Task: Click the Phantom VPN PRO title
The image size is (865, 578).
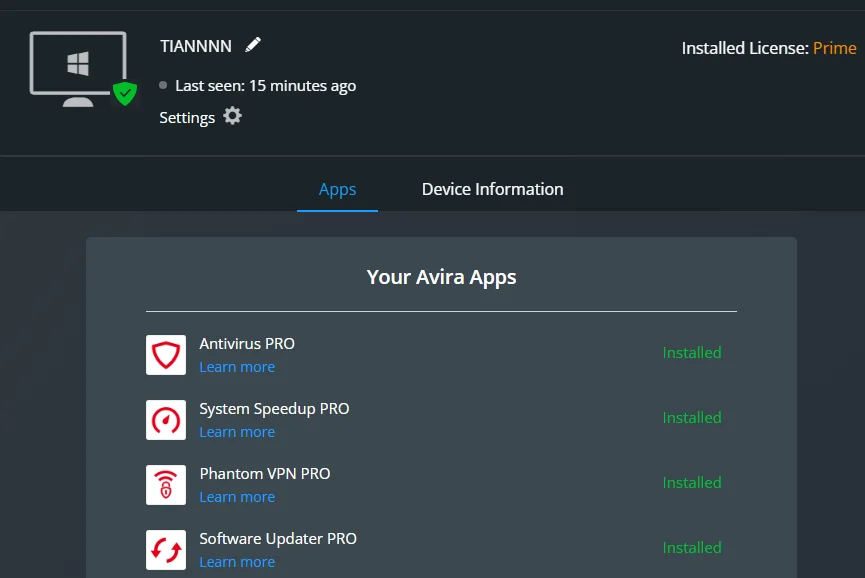Action: 265,474
